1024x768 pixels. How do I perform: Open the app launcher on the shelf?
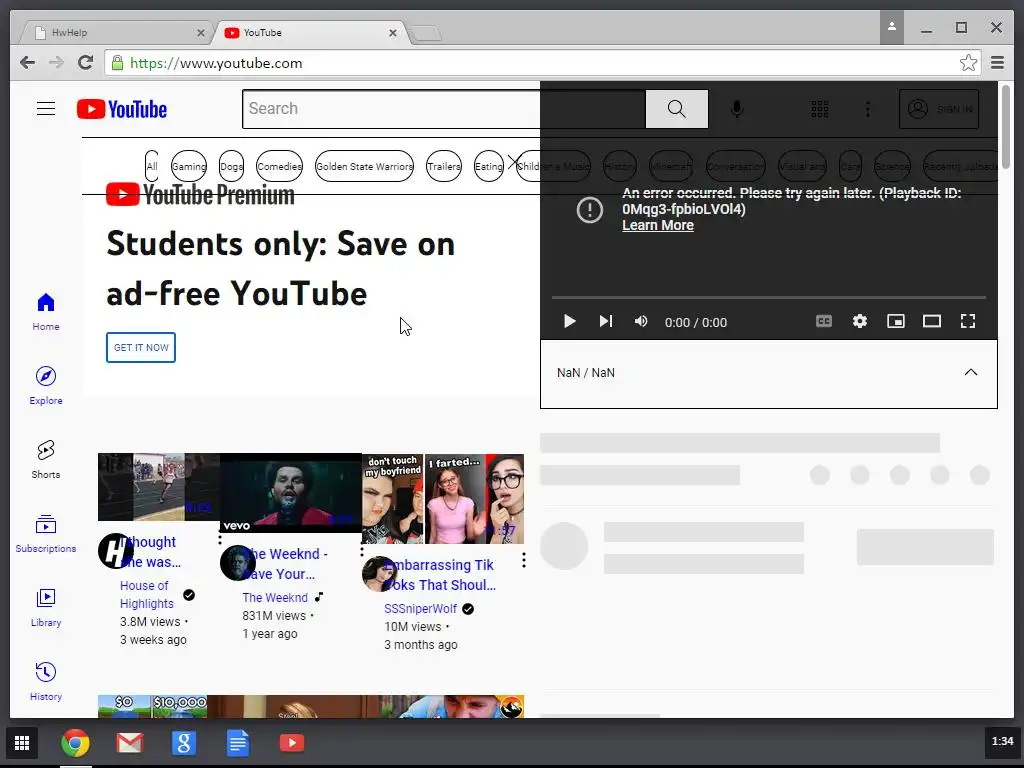[22, 743]
